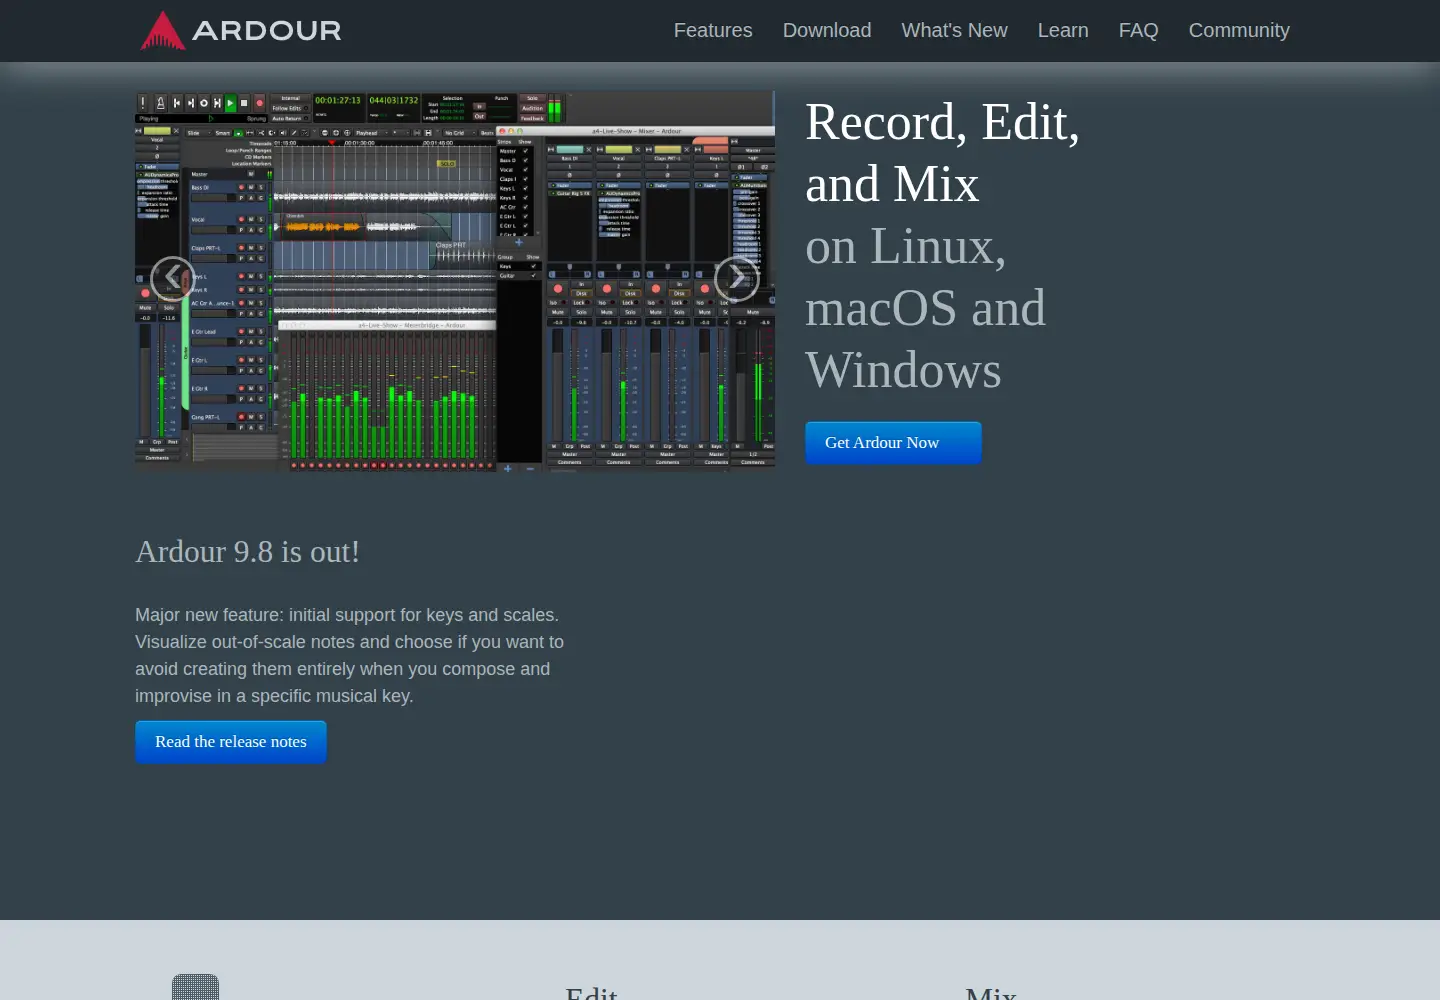Image resolution: width=1440 pixels, height=1000 pixels.
Task: Open the Features page from the navigation
Action: pos(713,30)
